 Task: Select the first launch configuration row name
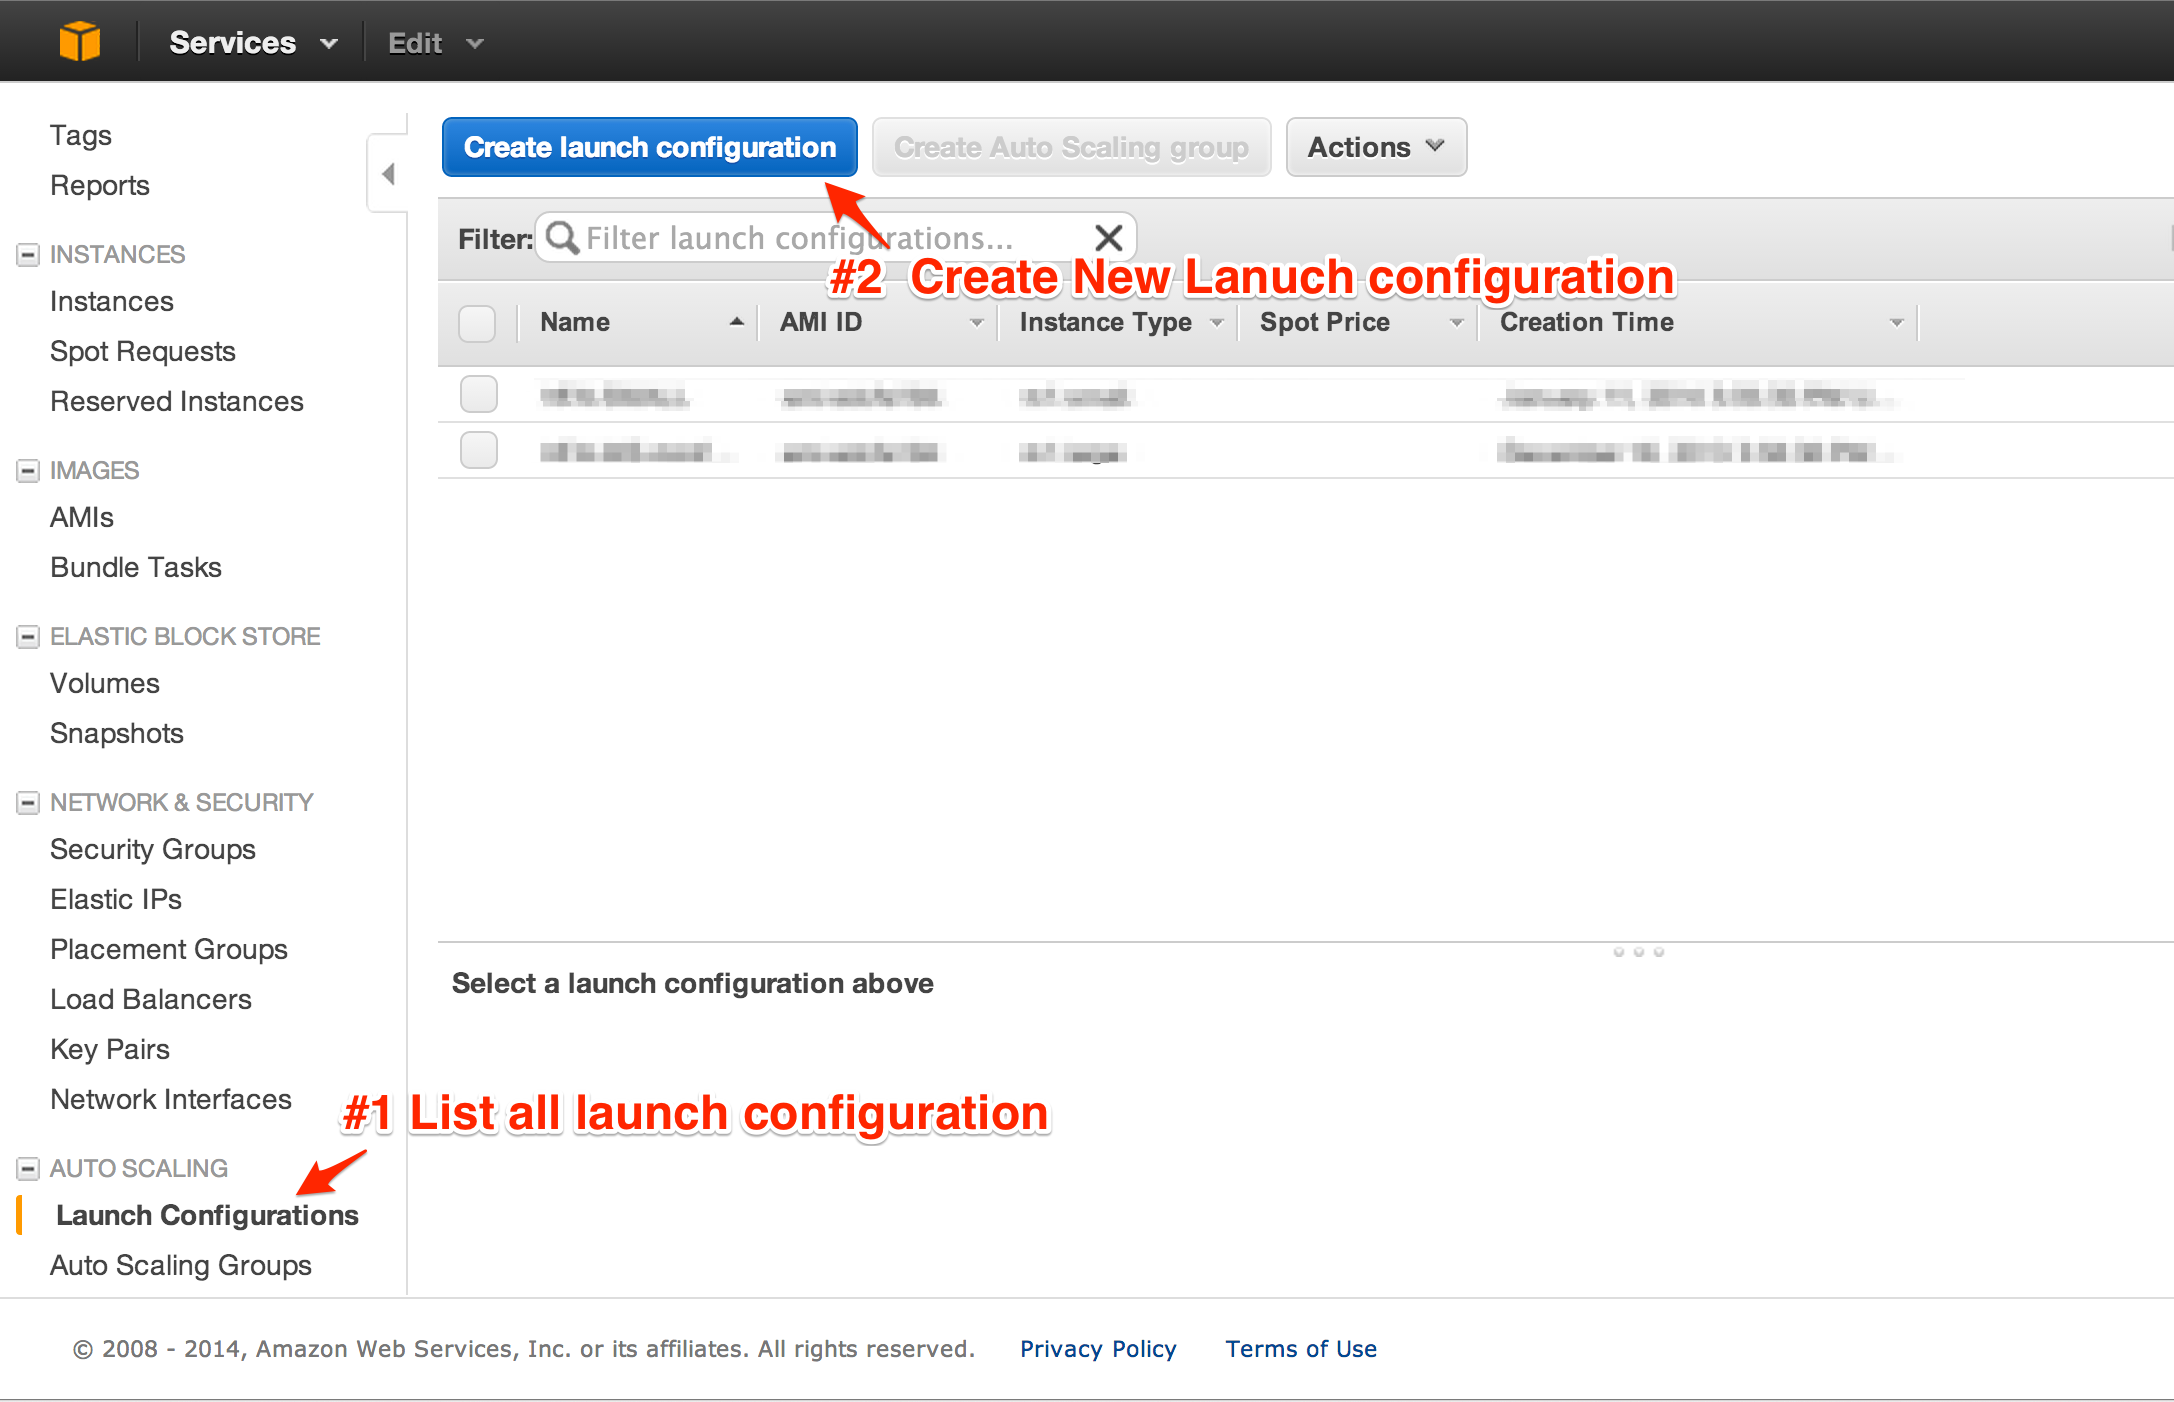tap(614, 397)
